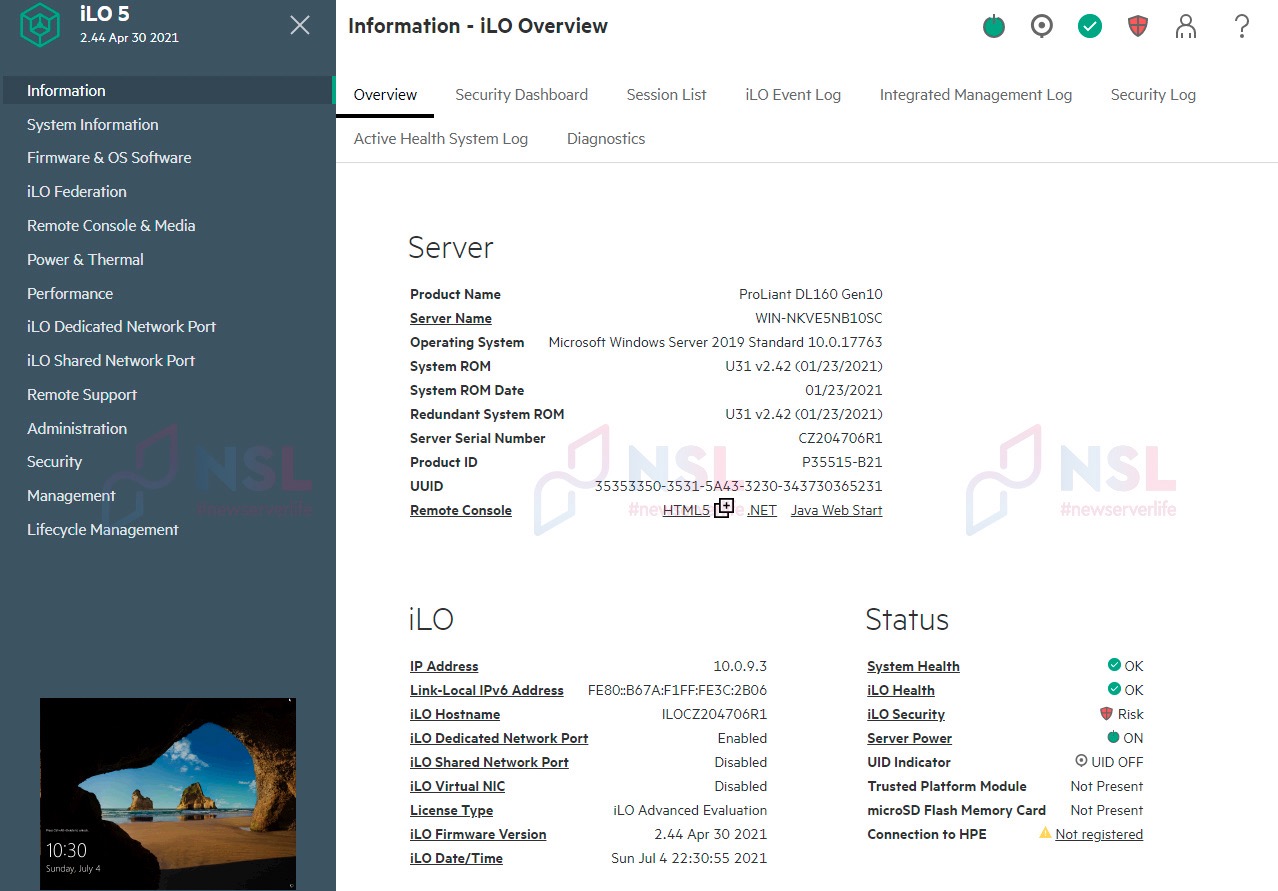Launch the HTML5 remote console link

click(x=686, y=510)
